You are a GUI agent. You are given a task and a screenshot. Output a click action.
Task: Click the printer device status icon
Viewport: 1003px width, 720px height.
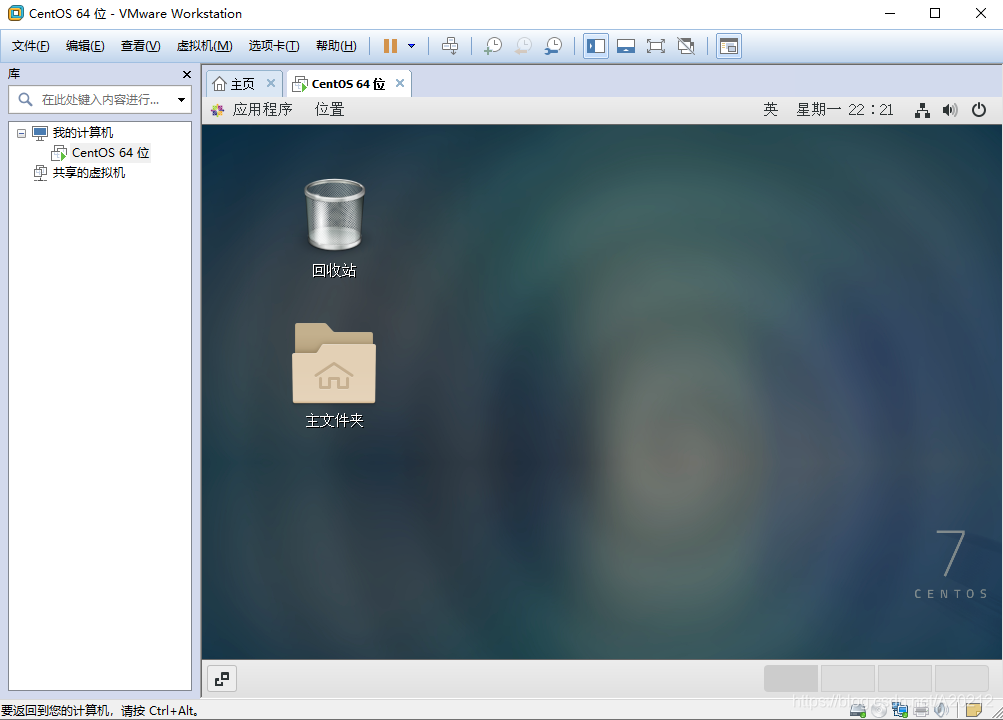921,710
